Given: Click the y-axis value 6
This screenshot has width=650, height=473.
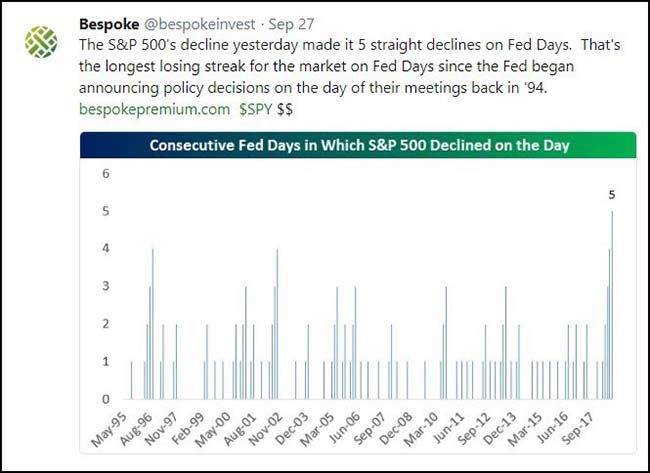Looking at the screenshot, I should point(104,174).
